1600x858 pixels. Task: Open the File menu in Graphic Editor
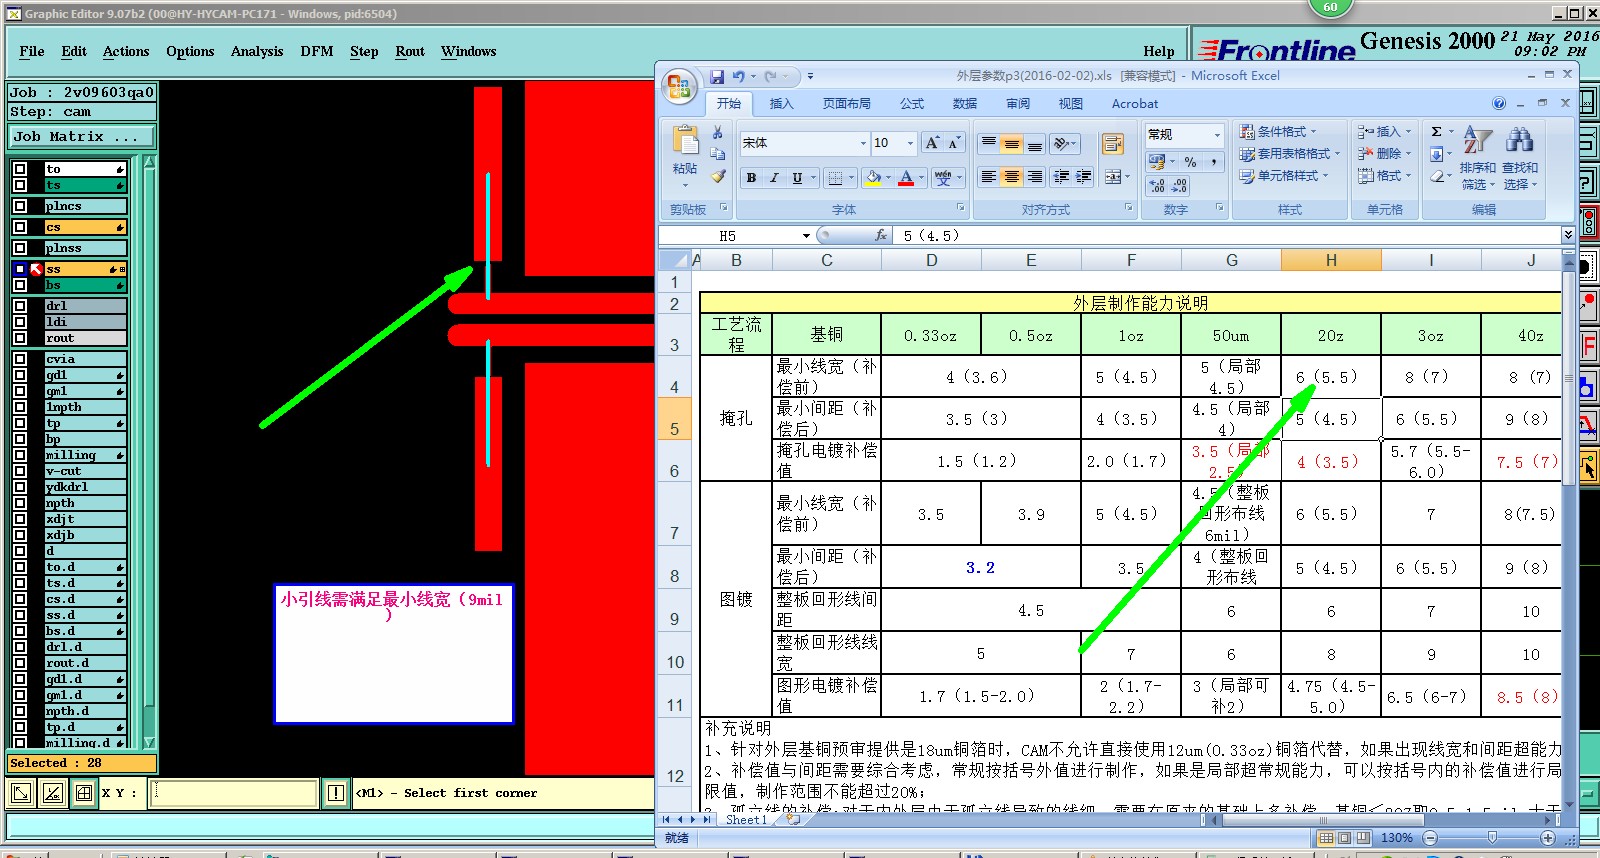[x=32, y=51]
